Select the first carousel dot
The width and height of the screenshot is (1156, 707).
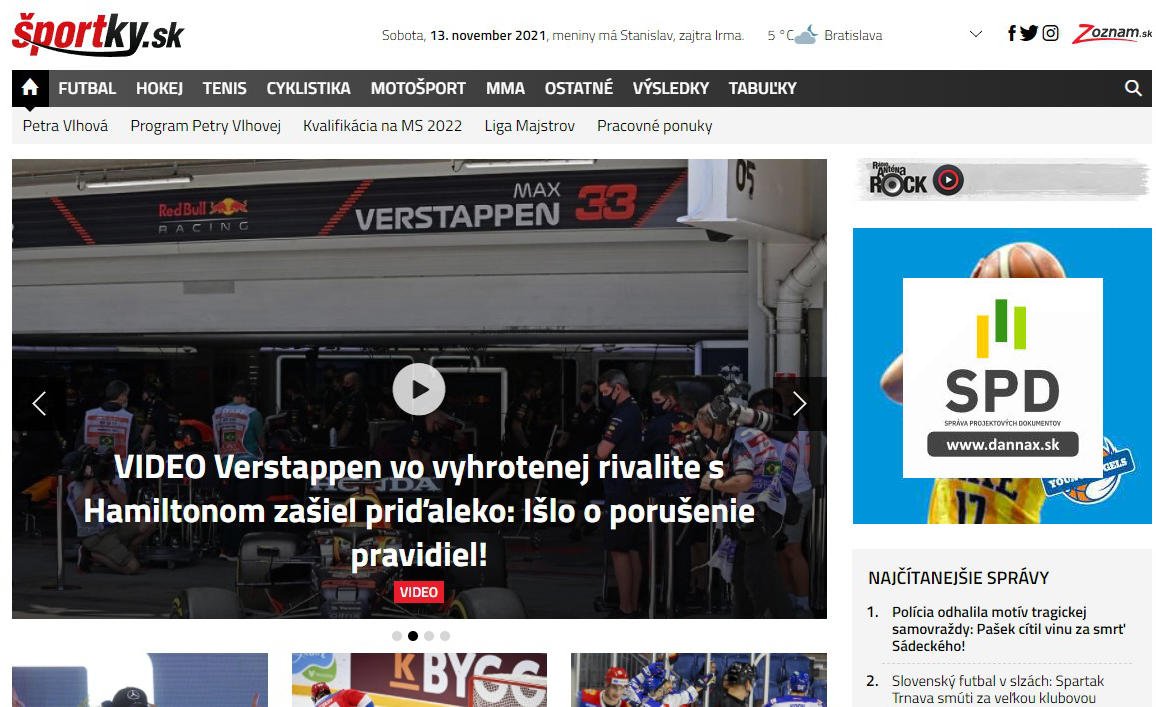point(397,636)
